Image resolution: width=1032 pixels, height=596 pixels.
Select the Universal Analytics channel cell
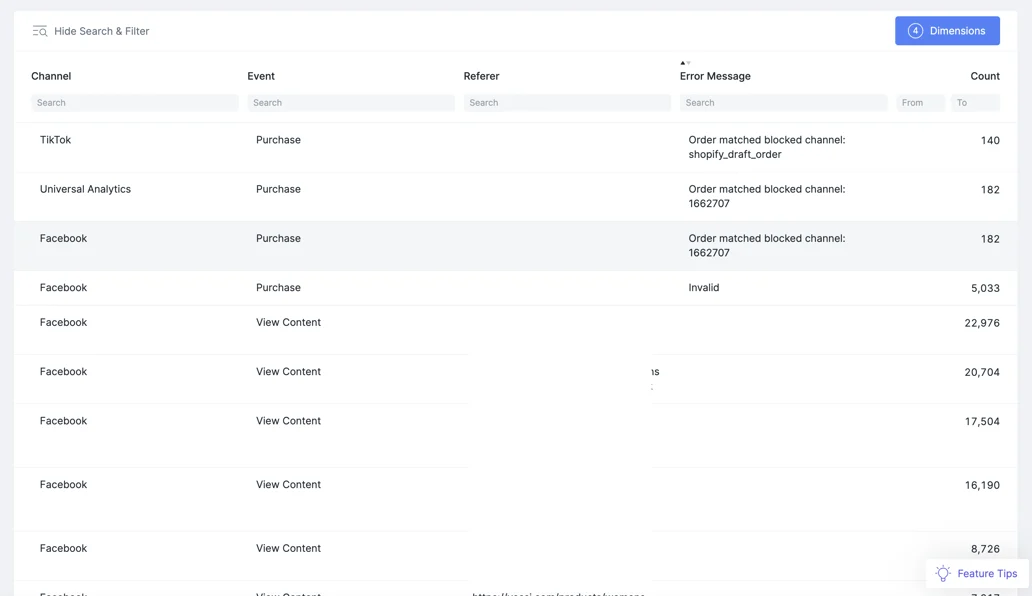[x=85, y=189]
